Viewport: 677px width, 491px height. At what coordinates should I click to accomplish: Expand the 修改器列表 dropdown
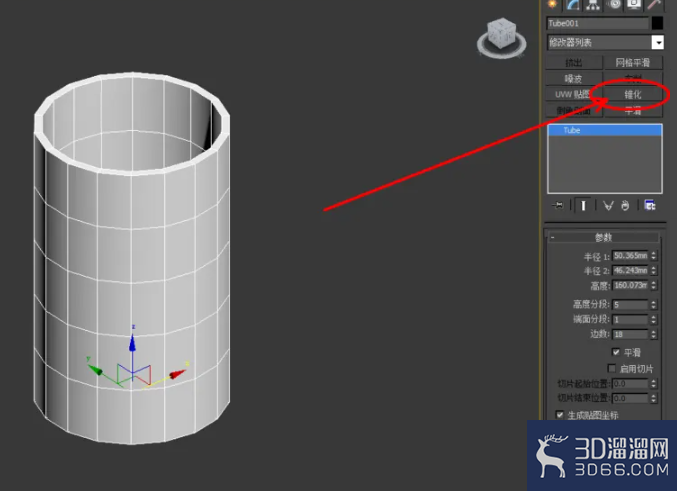658,42
